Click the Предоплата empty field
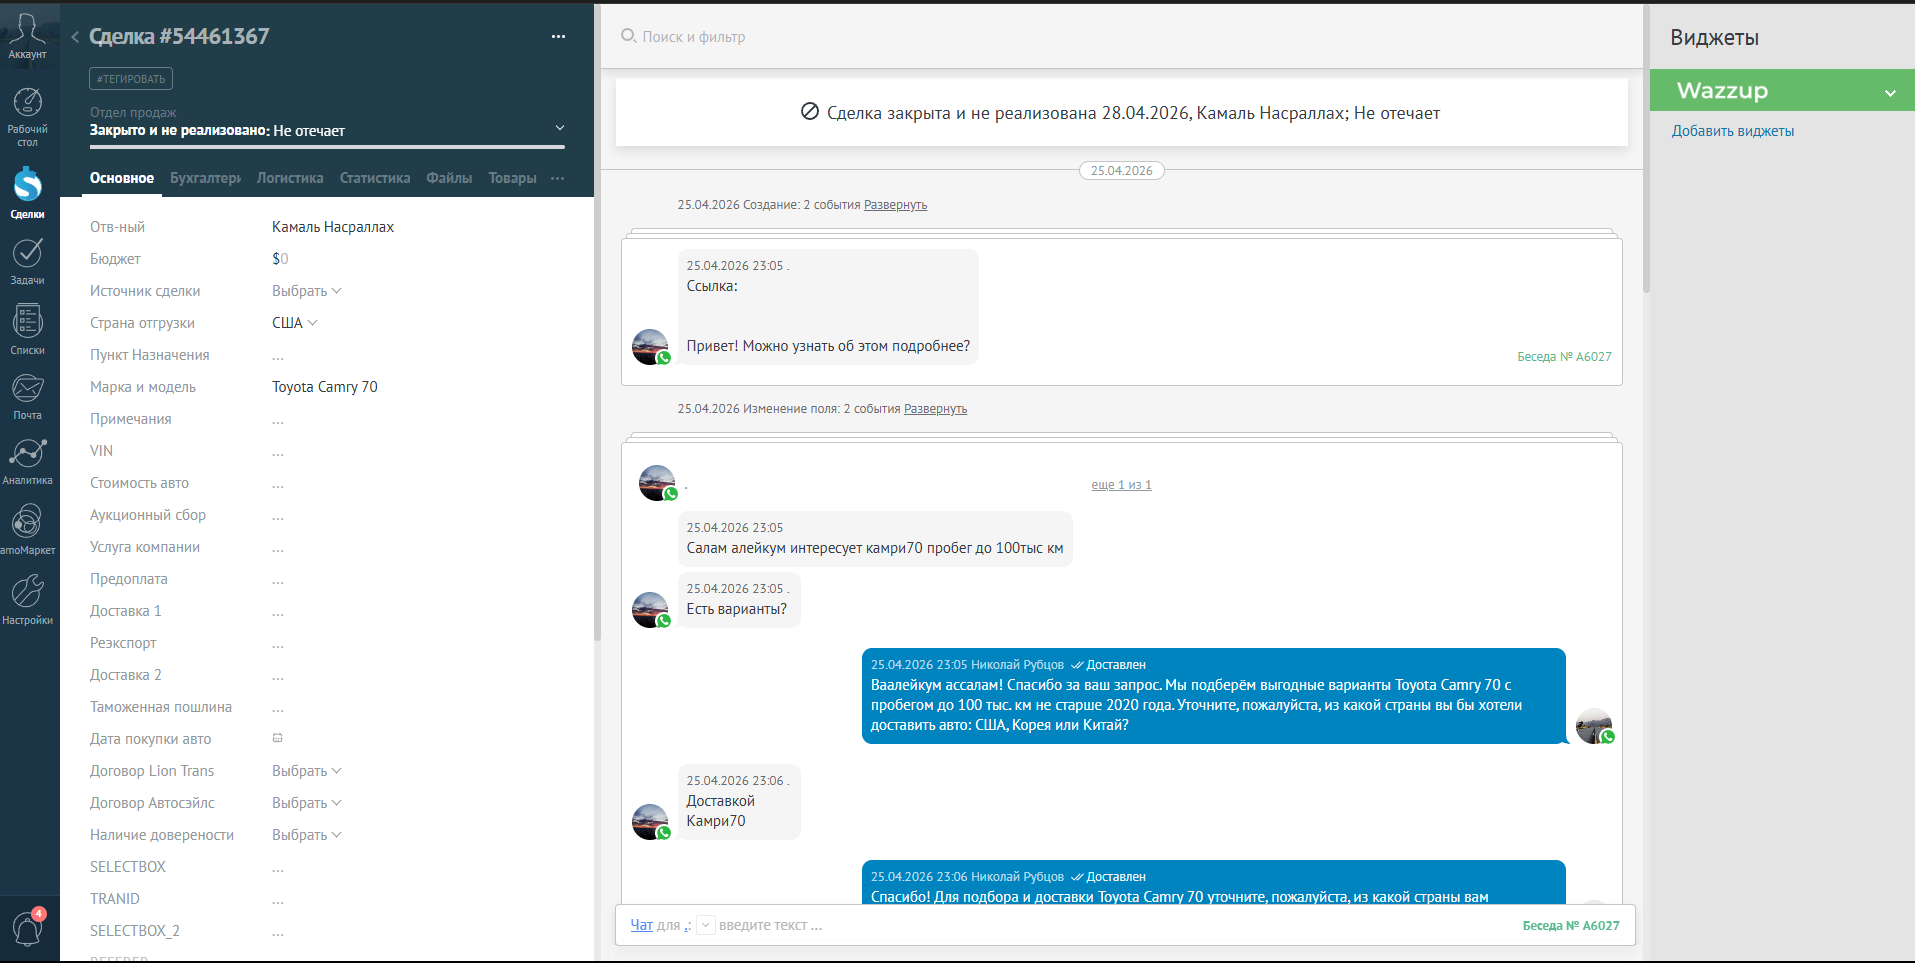1915x963 pixels. coord(278,580)
